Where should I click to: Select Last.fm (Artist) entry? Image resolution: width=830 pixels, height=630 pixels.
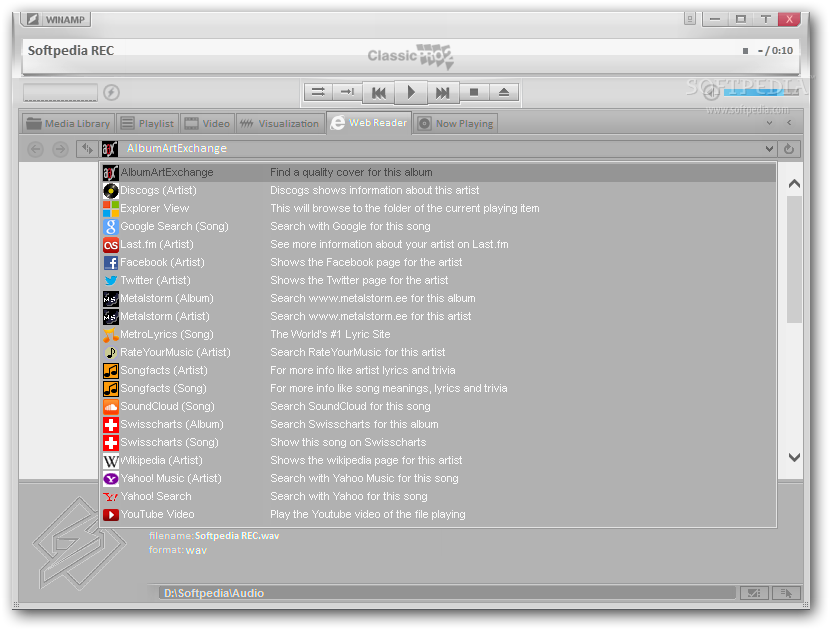[439, 245]
